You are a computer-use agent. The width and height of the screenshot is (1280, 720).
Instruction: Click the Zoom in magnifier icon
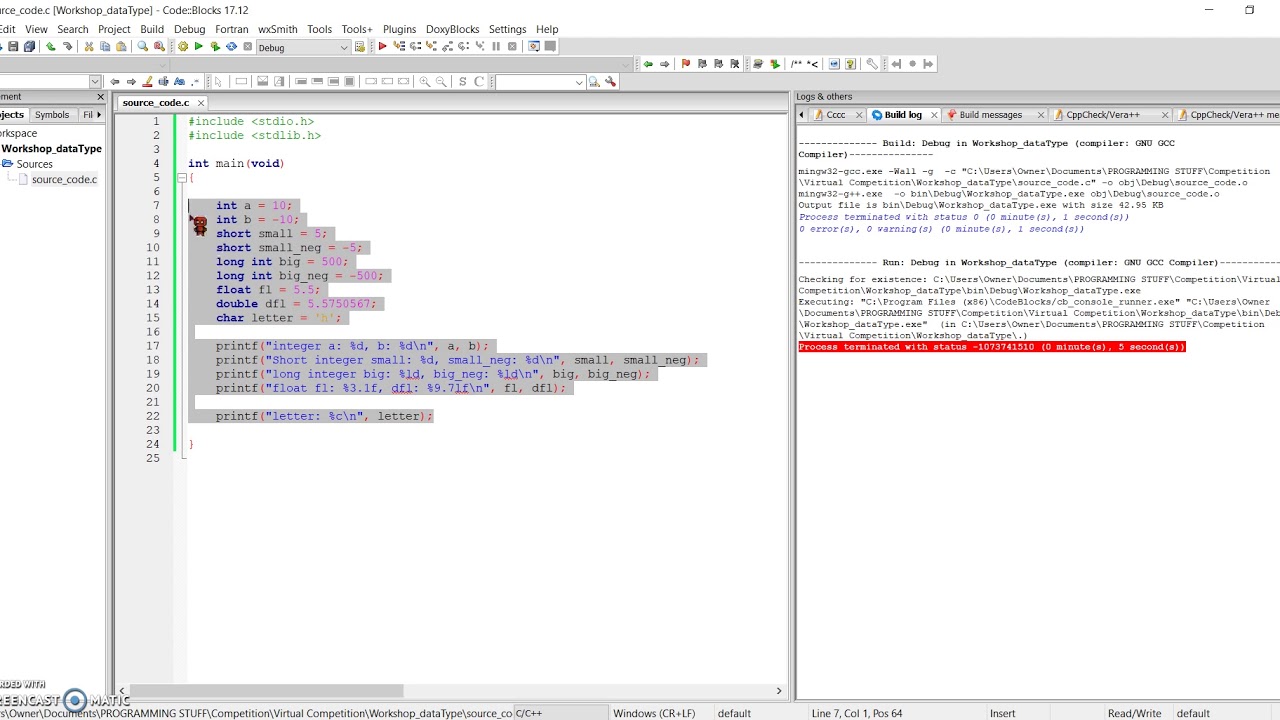click(x=425, y=82)
